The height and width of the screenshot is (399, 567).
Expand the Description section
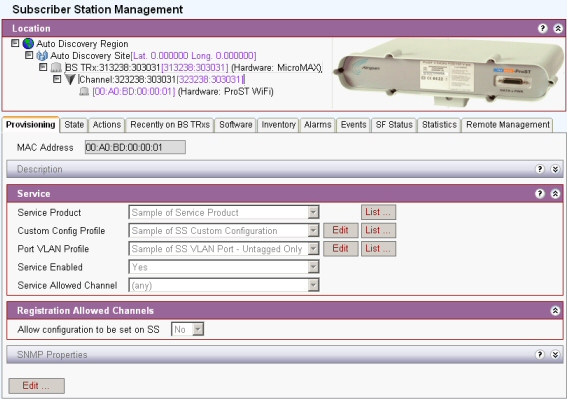pyautogui.click(x=555, y=169)
